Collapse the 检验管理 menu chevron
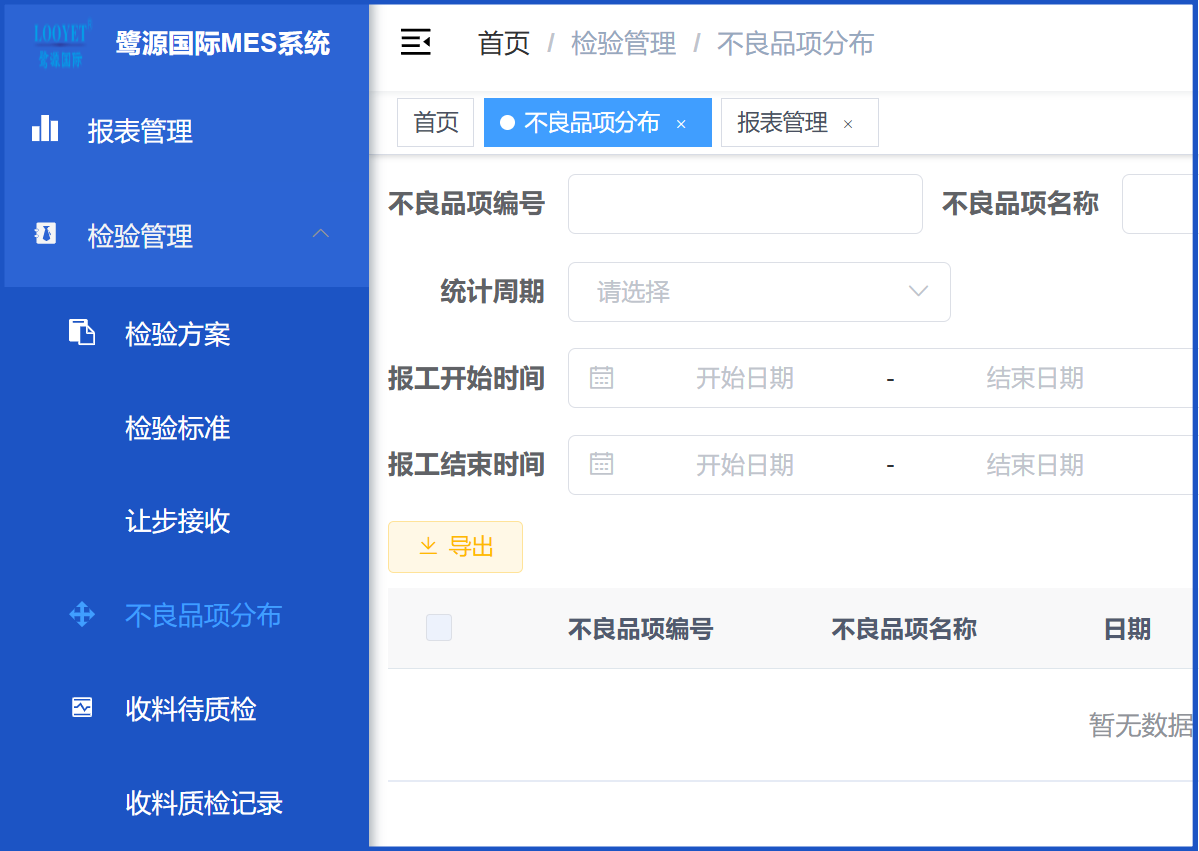The width and height of the screenshot is (1199, 851). 320,233
